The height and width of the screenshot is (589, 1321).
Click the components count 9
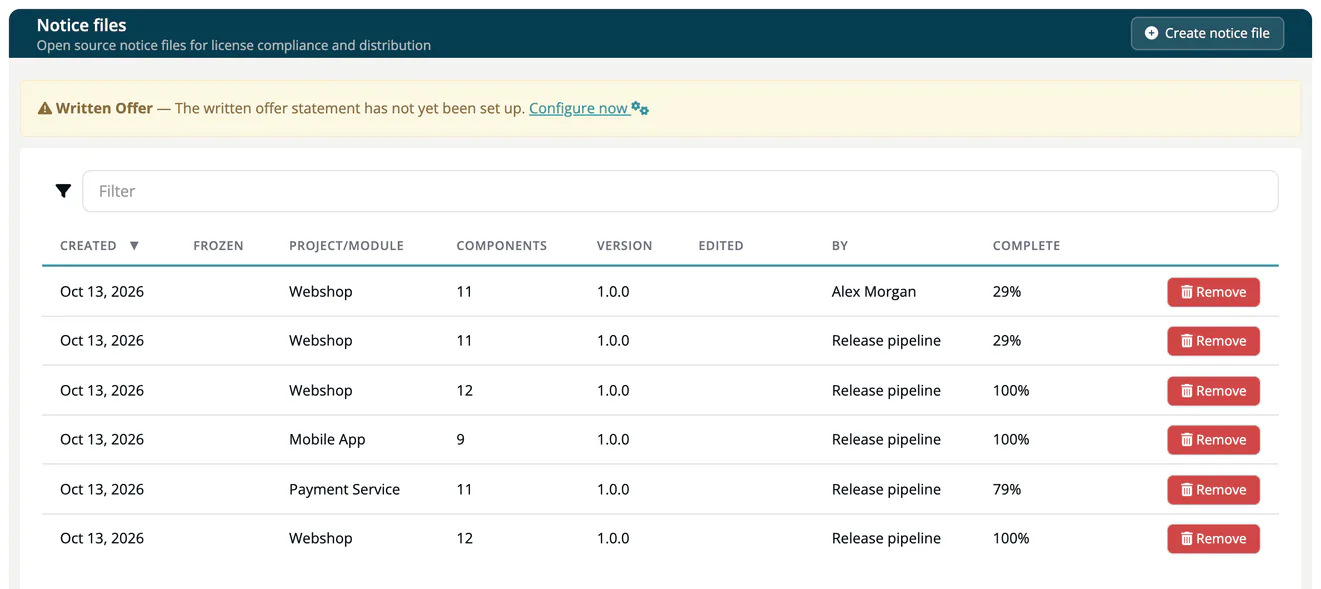click(460, 439)
